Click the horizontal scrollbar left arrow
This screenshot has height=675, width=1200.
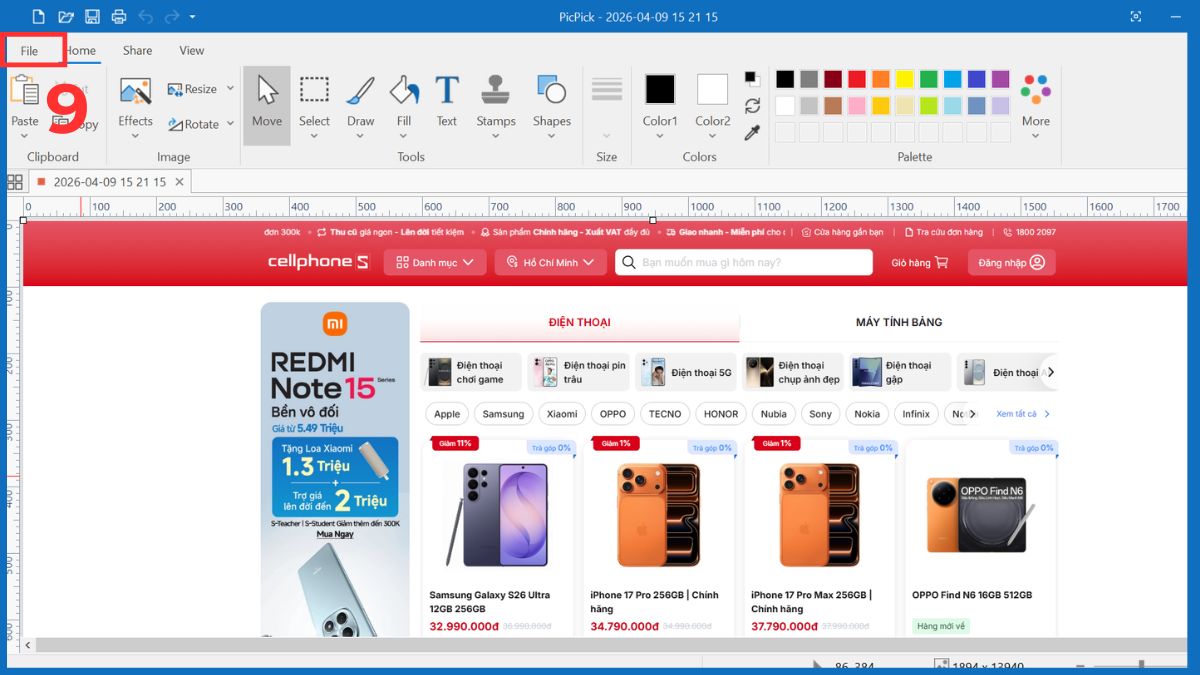click(x=28, y=645)
